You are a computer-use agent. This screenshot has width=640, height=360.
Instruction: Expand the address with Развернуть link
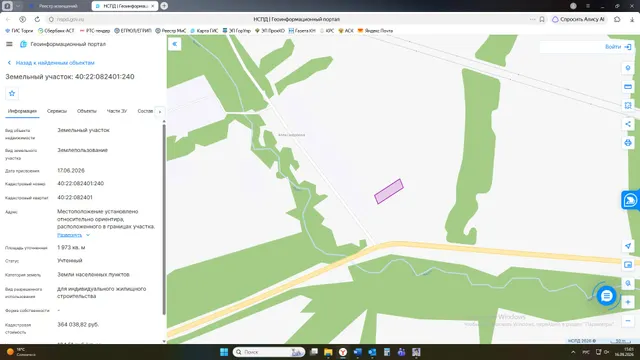pos(73,235)
